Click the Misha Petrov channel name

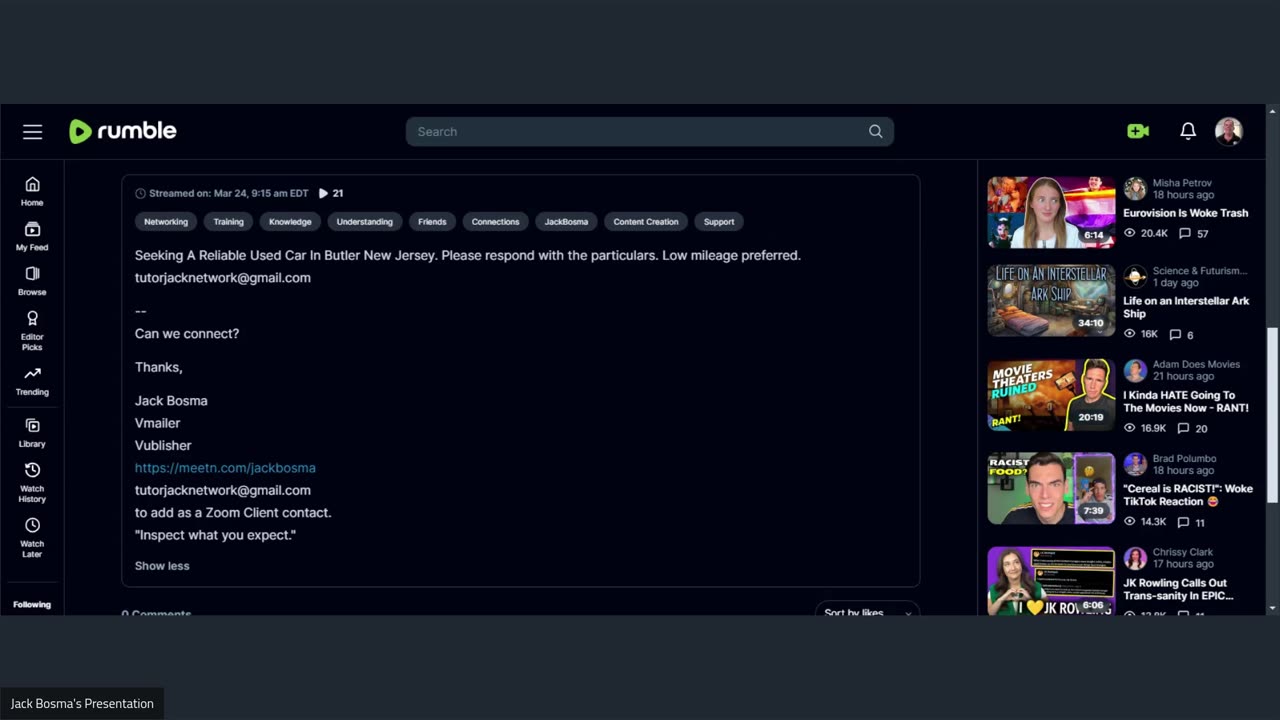coord(1182,183)
